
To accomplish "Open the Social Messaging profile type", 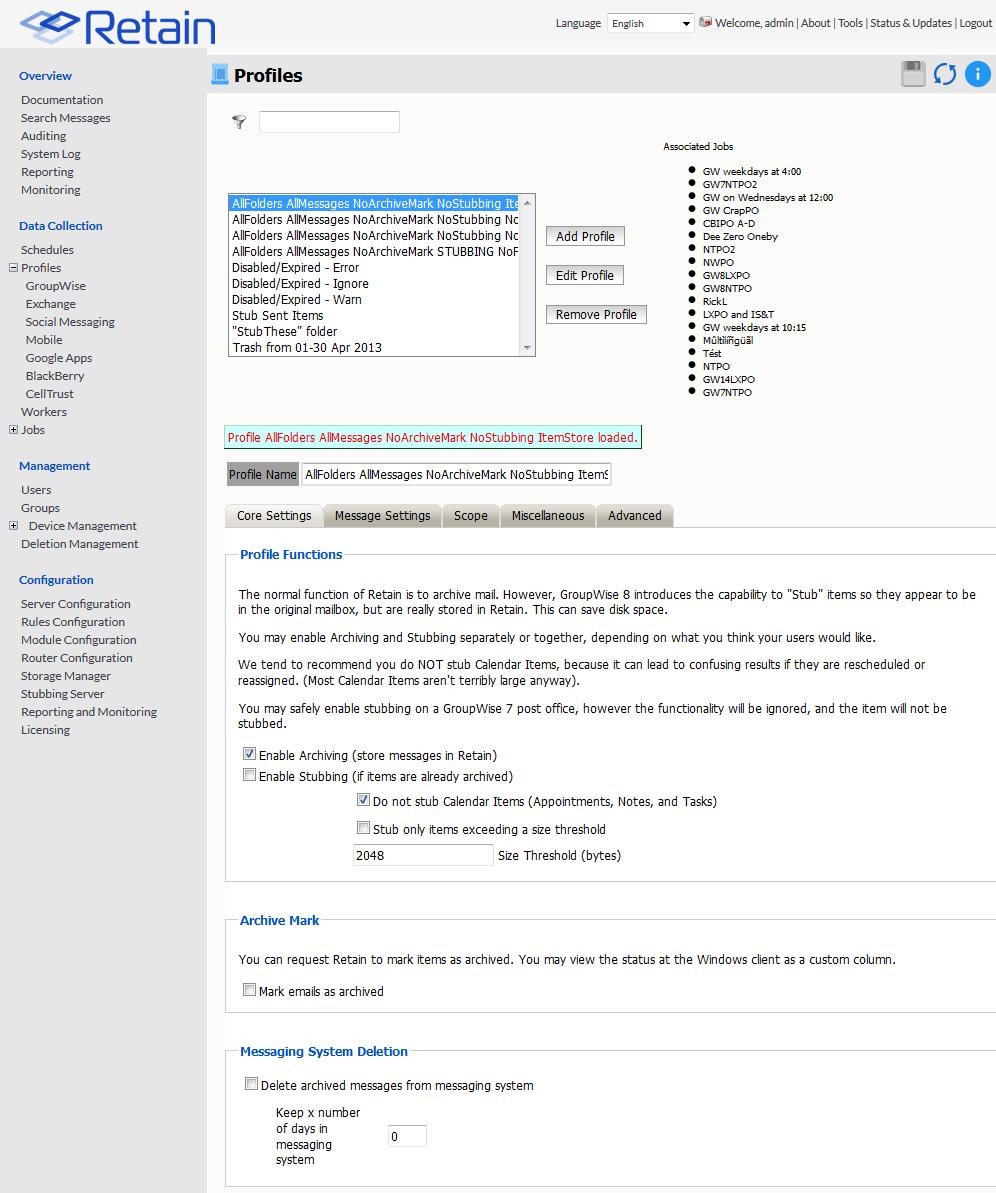I will pos(70,322).
